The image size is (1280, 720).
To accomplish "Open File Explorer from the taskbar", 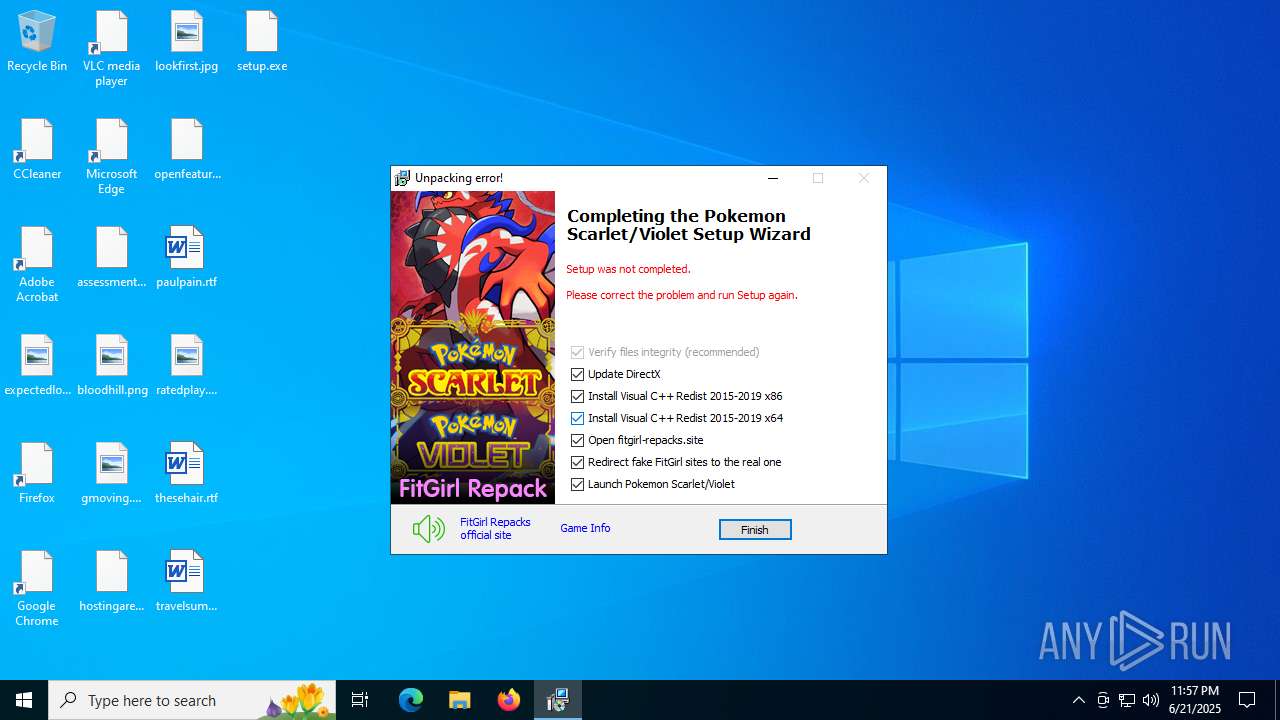I will [x=460, y=700].
